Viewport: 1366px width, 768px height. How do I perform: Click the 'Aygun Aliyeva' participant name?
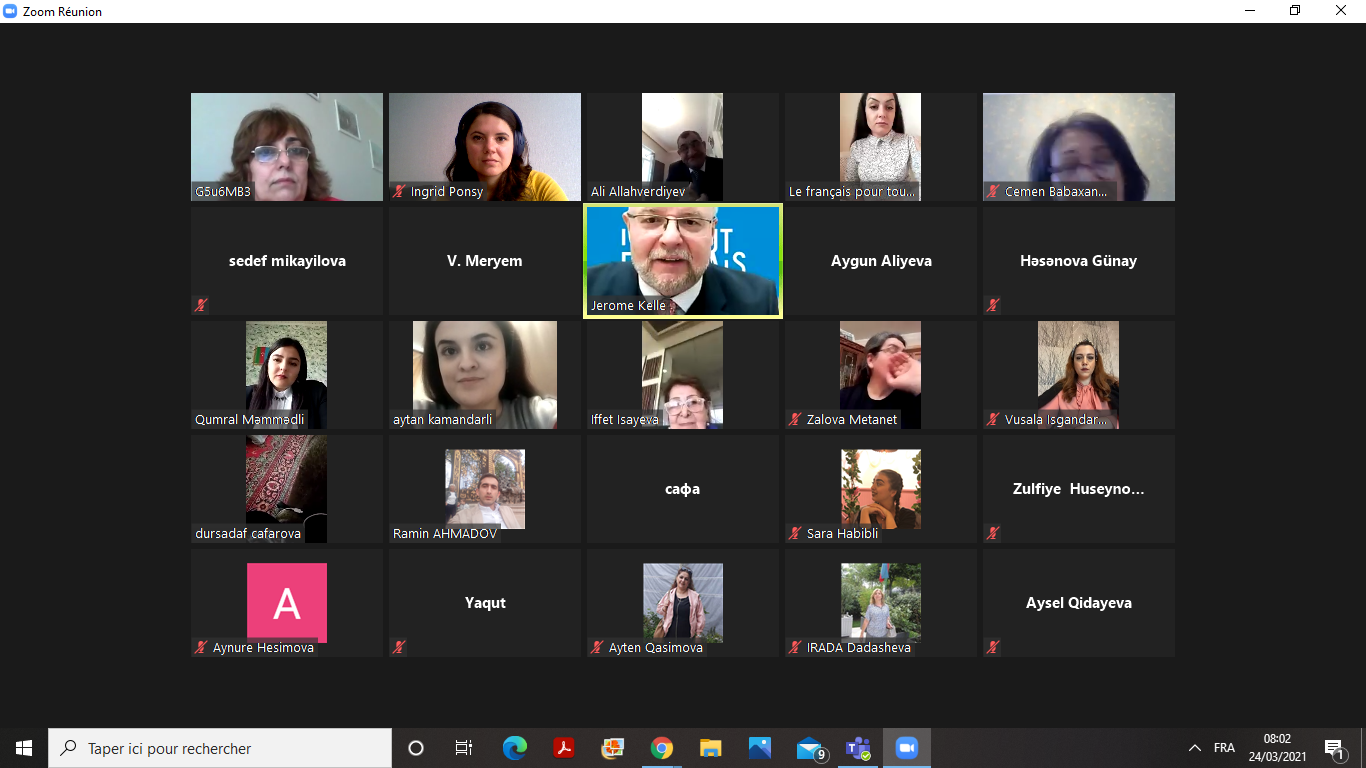[x=881, y=261]
